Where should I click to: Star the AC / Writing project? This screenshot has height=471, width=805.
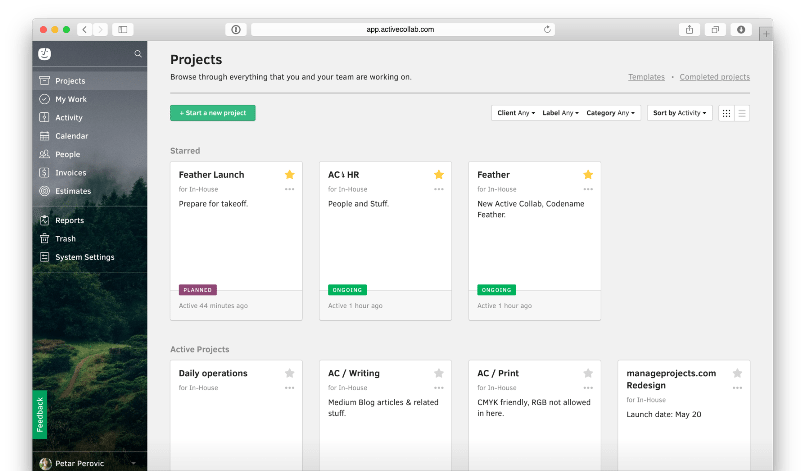439,373
